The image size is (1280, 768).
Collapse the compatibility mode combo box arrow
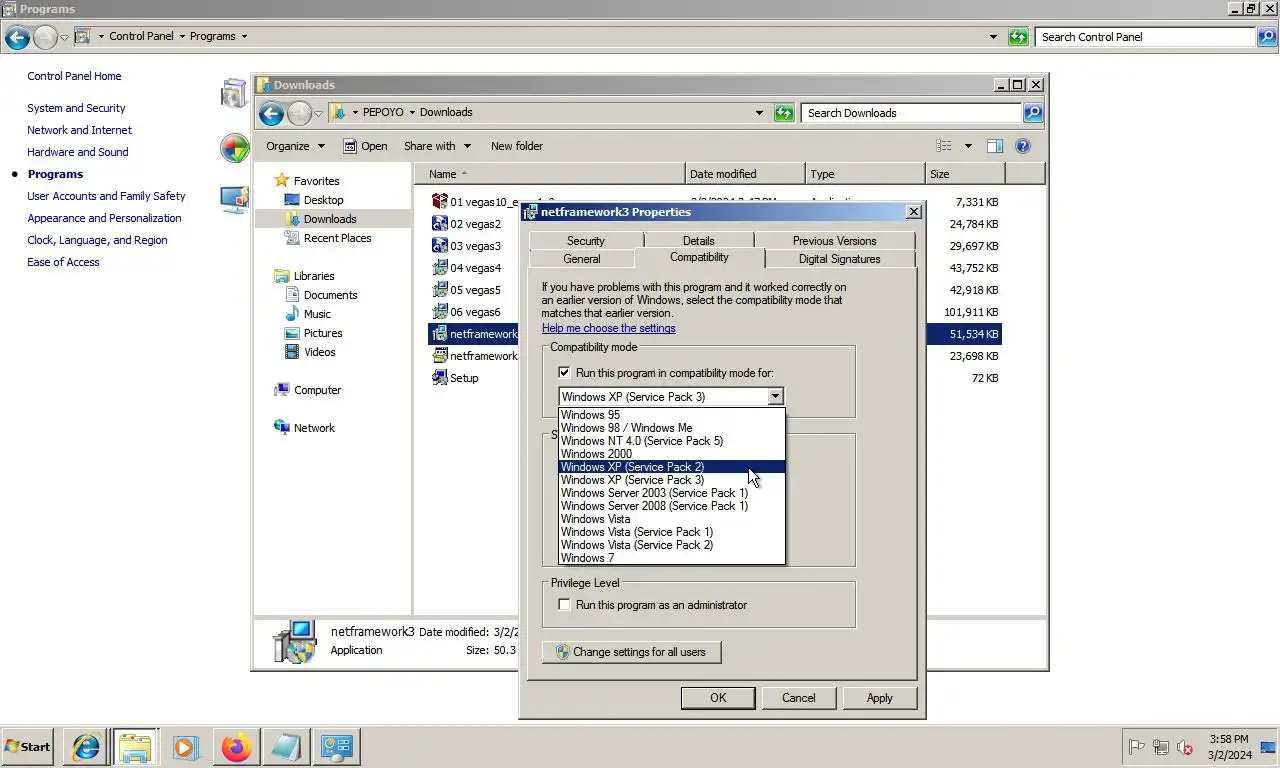[x=775, y=397]
